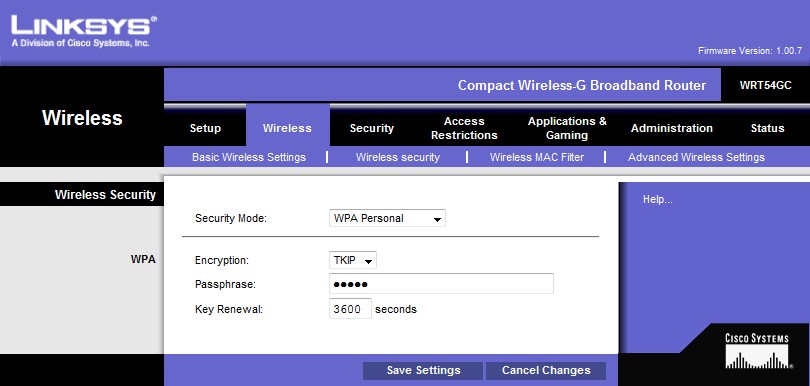
Task: Open Basic Wireless Settings subtab
Action: (249, 157)
